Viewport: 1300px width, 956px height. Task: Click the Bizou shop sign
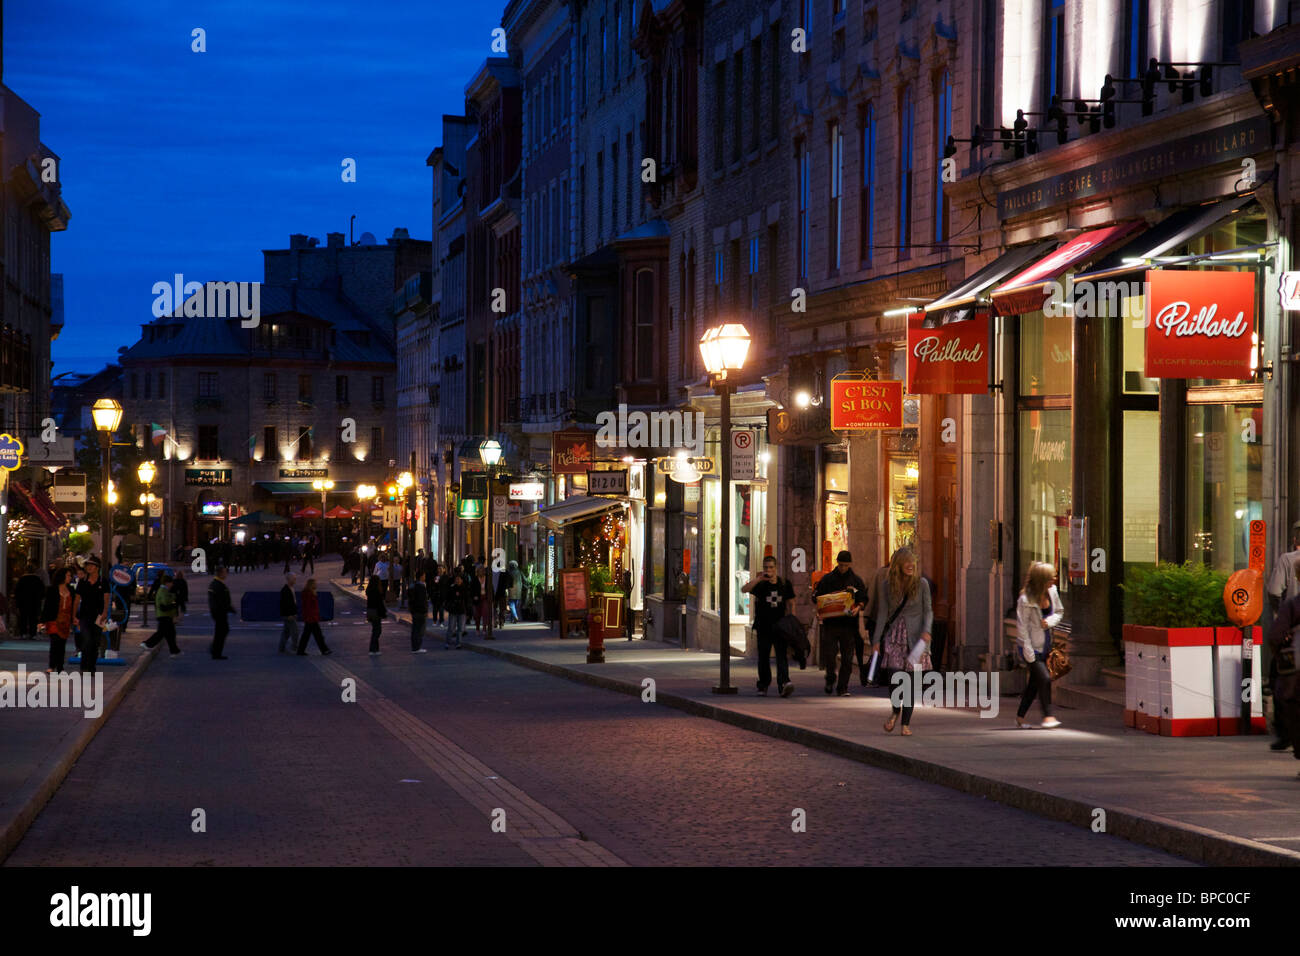[x=607, y=482]
